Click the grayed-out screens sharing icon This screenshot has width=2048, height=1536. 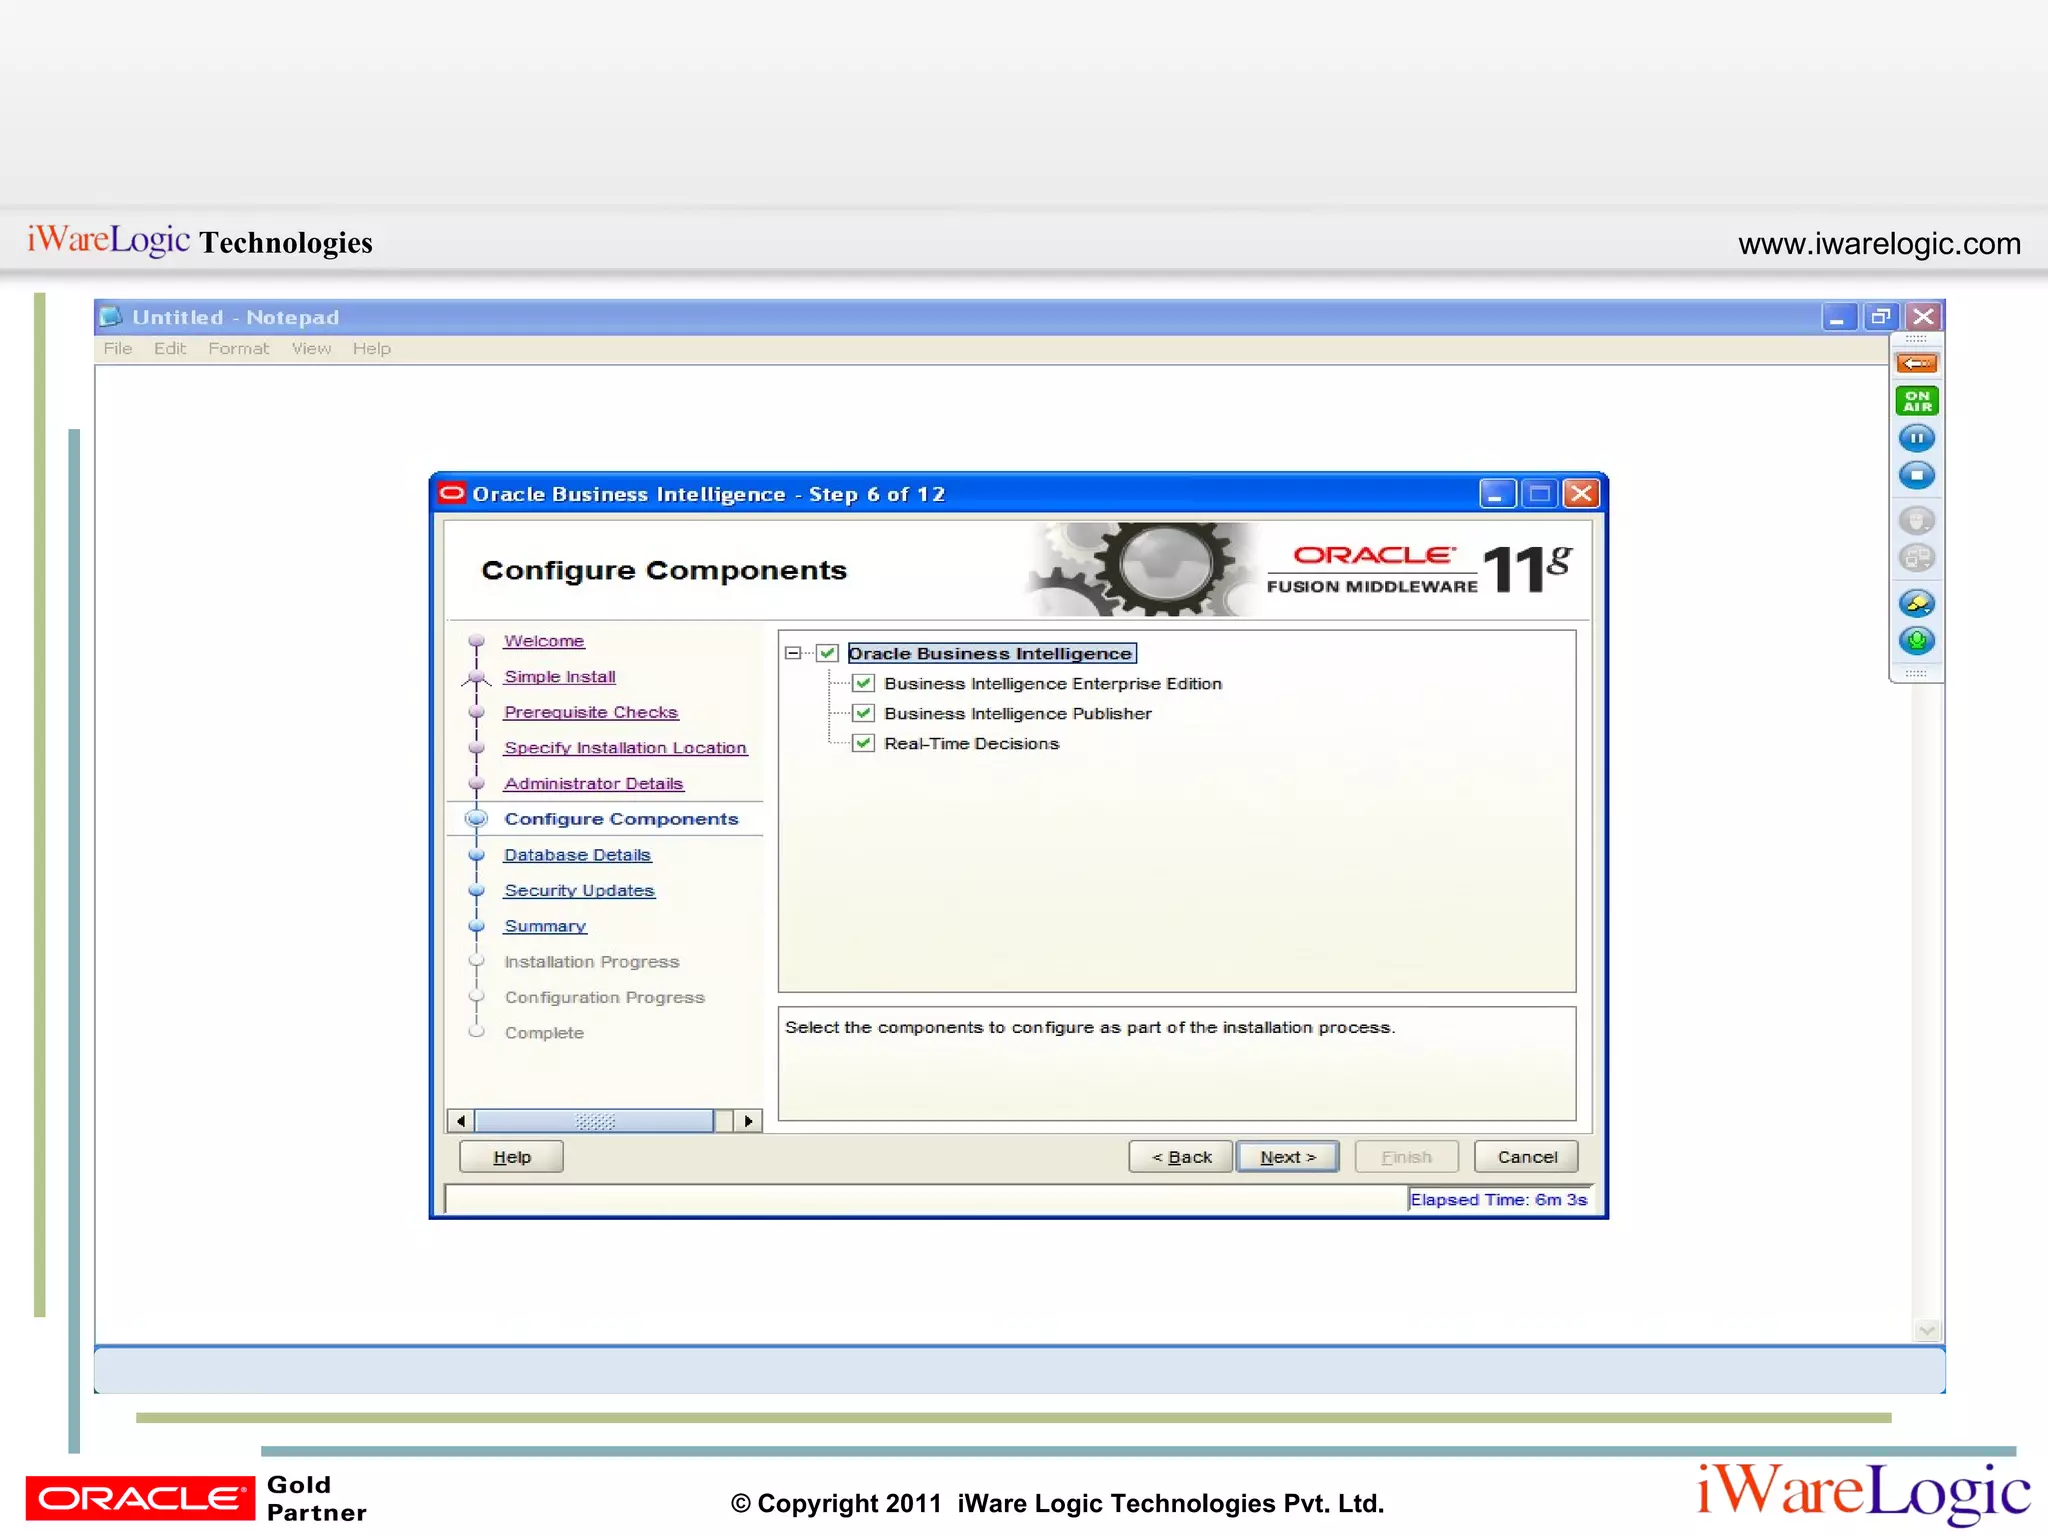click(1916, 558)
